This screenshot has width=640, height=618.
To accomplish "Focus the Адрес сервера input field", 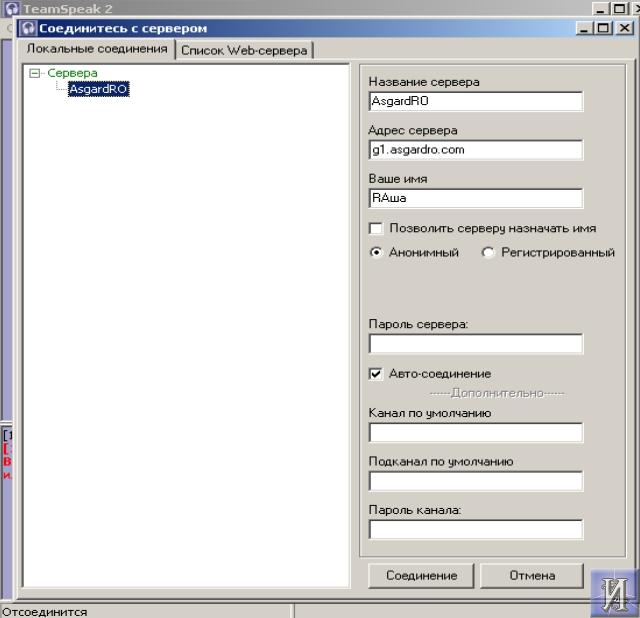I will (475, 149).
